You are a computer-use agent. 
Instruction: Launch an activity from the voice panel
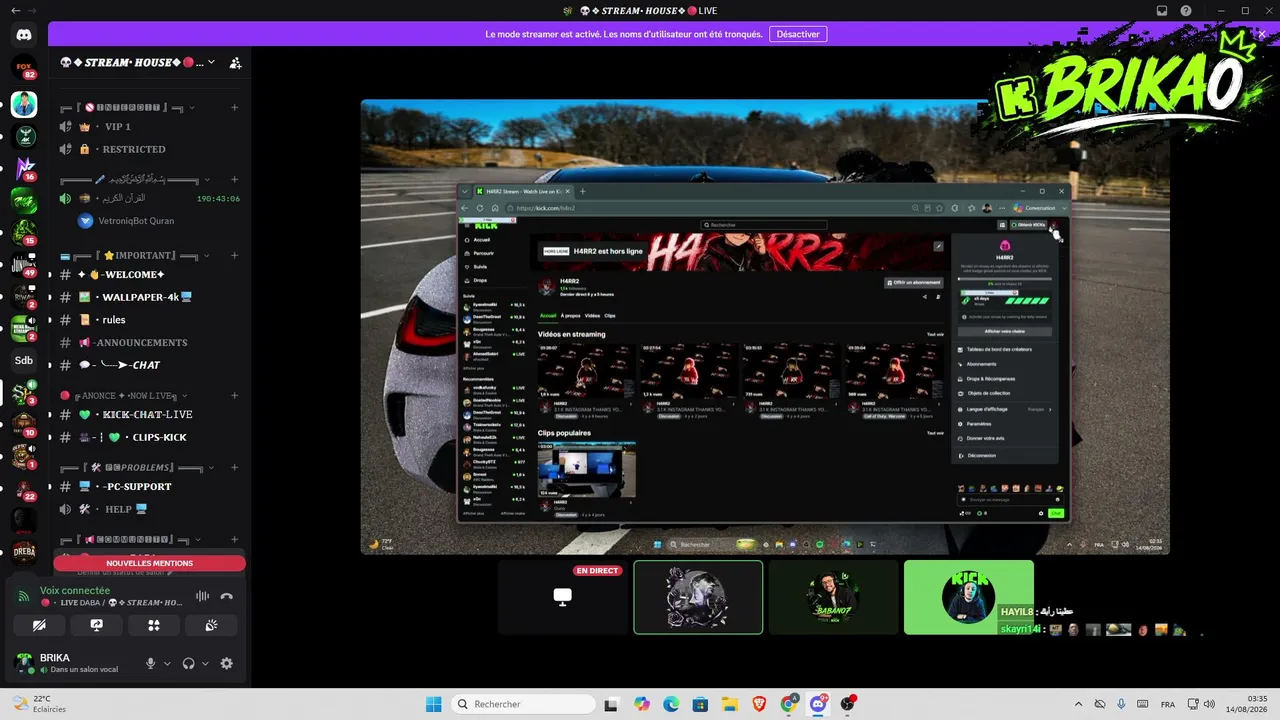[154, 625]
